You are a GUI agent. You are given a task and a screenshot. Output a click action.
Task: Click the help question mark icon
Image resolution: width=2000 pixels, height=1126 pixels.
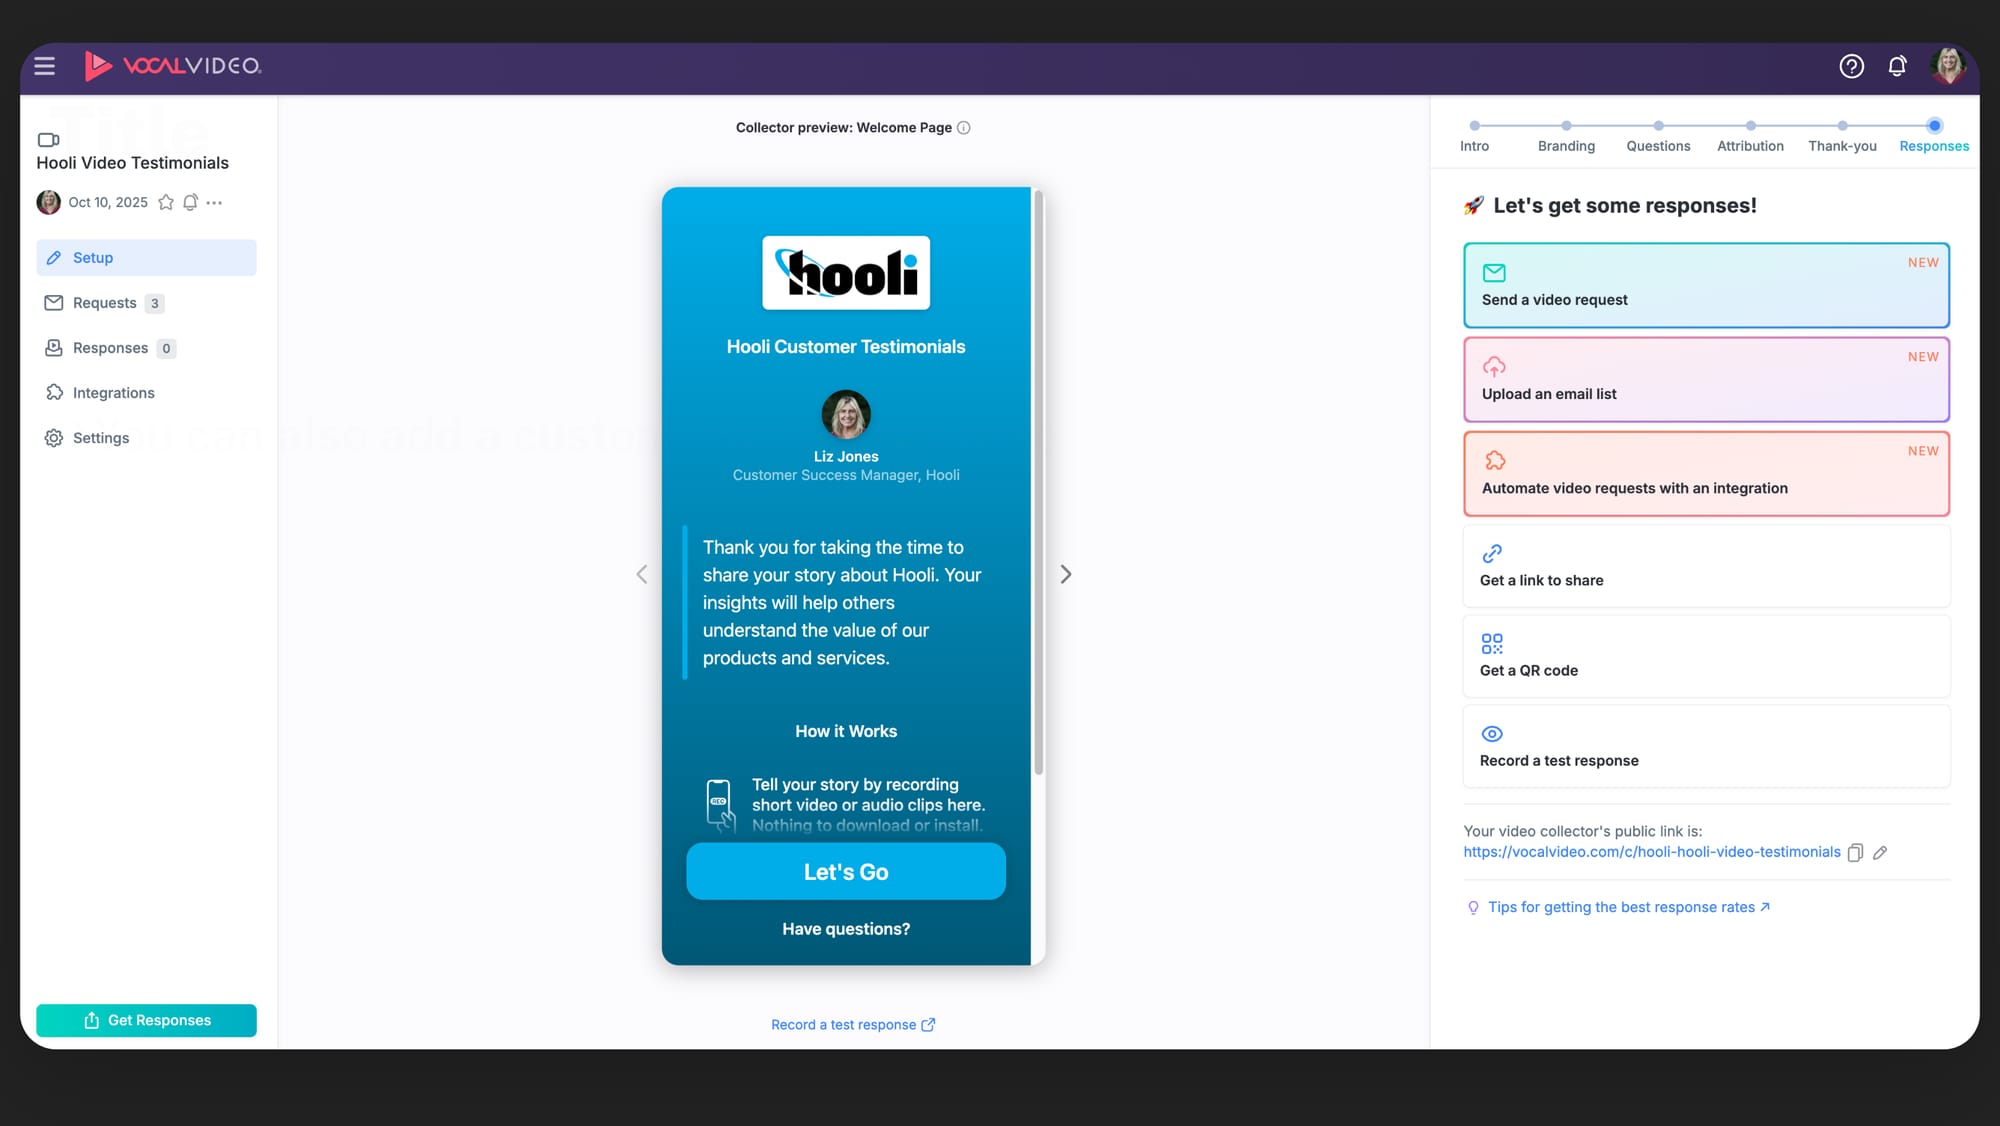(1851, 66)
